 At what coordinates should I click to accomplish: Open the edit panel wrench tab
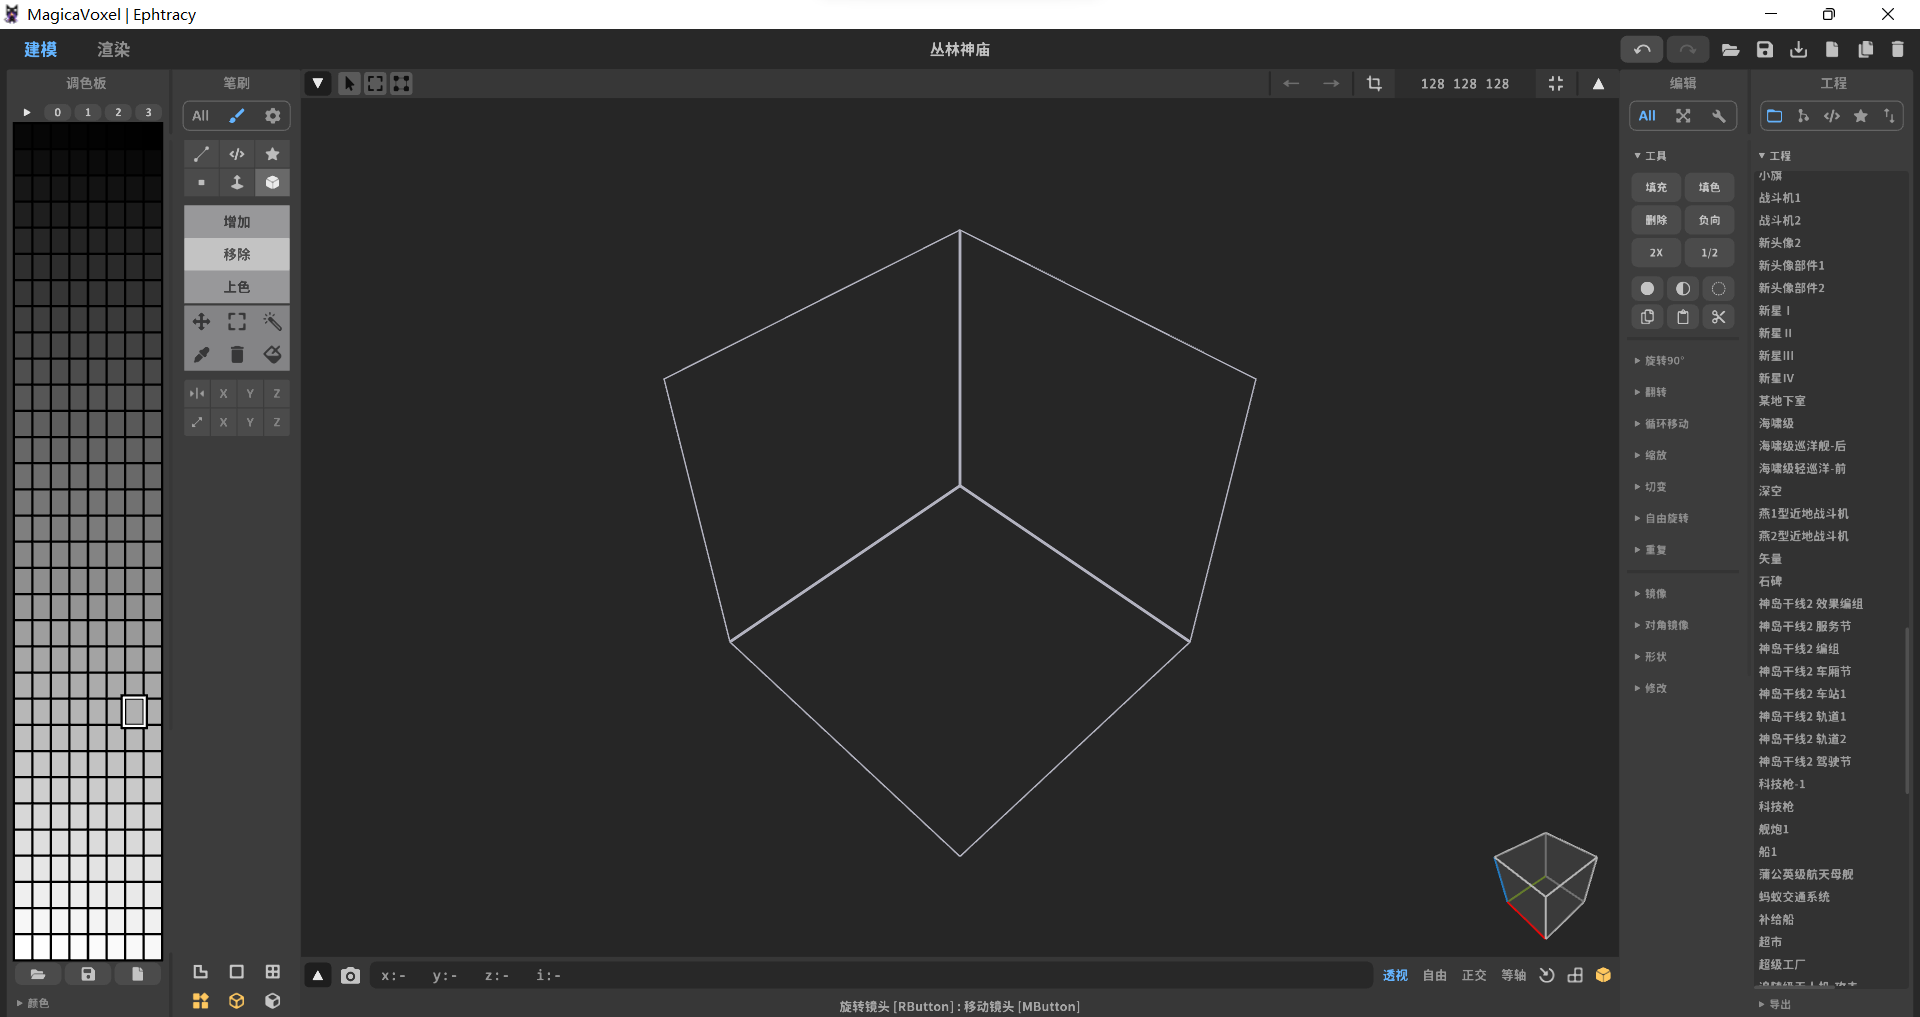tap(1718, 116)
